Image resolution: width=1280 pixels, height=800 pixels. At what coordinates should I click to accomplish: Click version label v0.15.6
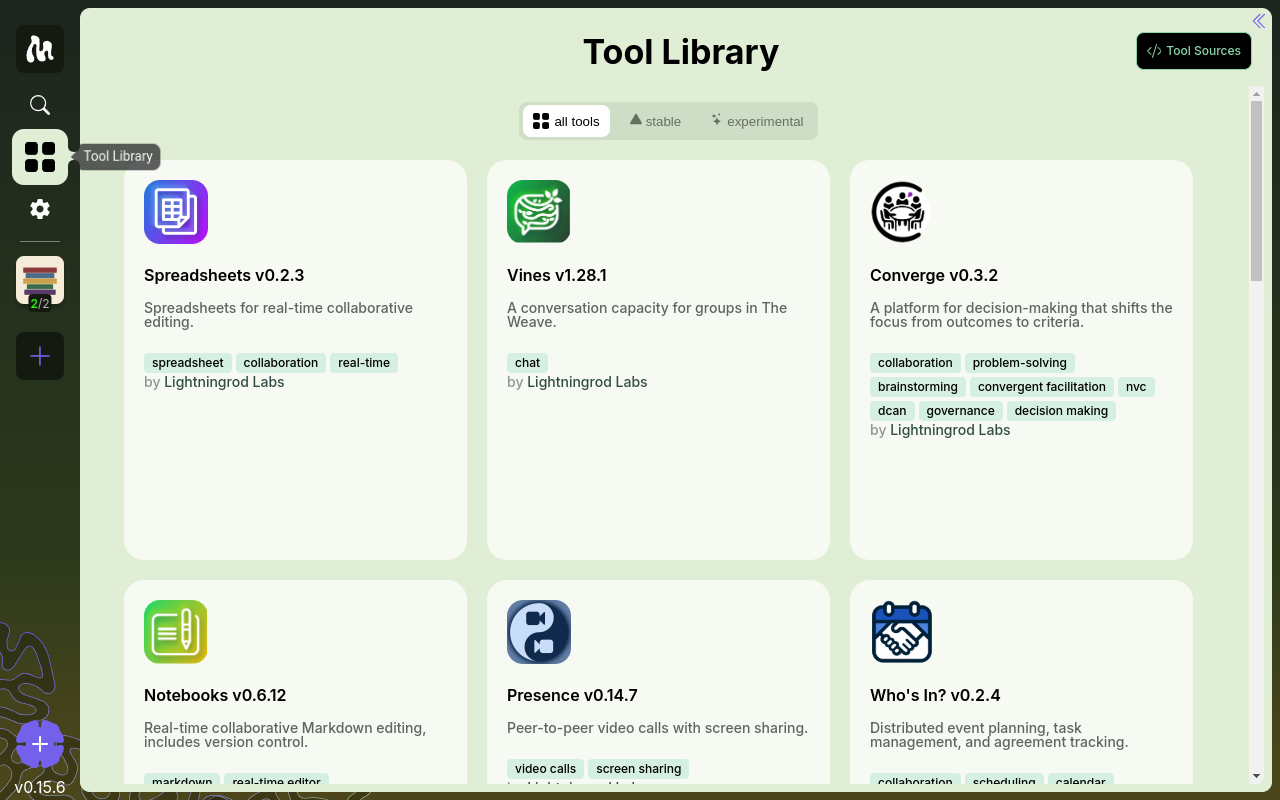40,787
